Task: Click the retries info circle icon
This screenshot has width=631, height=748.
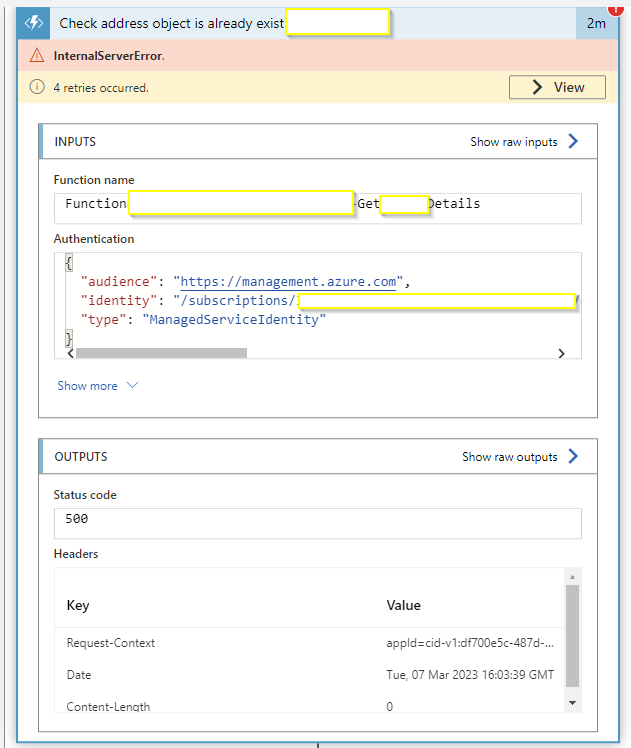Action: (x=37, y=87)
